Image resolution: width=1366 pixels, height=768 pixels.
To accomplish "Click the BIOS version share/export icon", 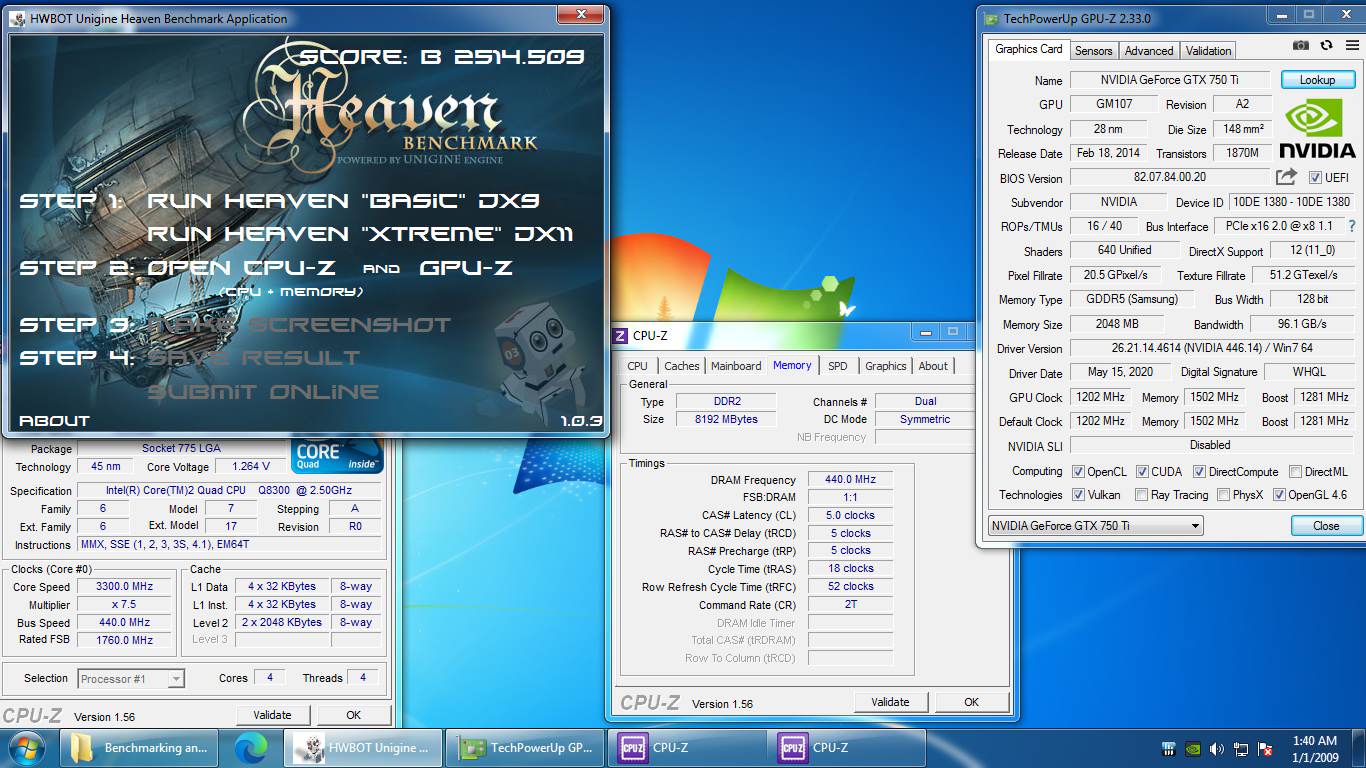I will tap(1286, 177).
